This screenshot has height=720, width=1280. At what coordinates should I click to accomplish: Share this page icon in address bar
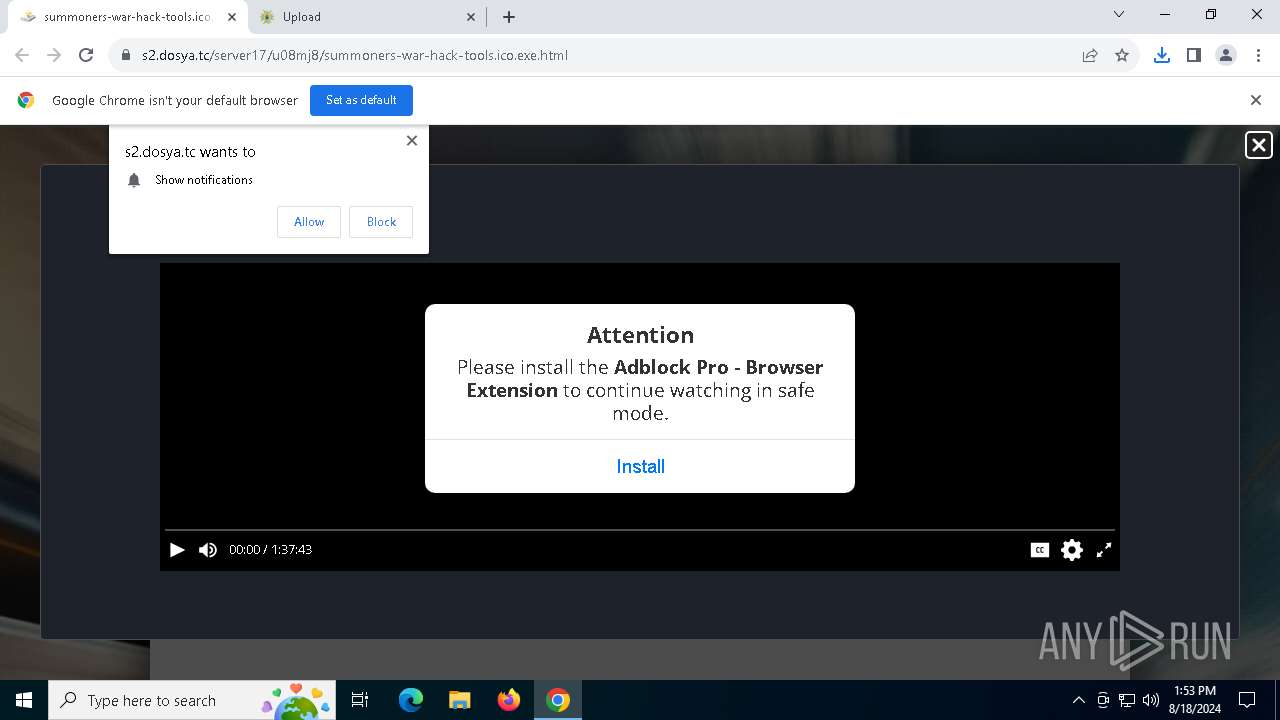(x=1090, y=55)
